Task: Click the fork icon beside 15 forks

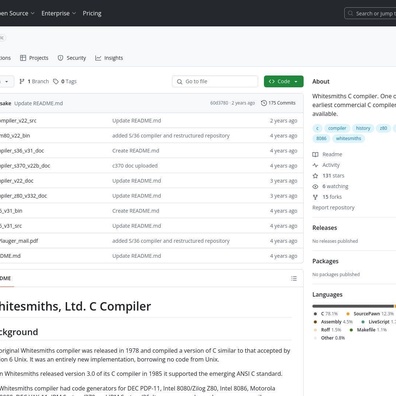Action: click(x=315, y=197)
